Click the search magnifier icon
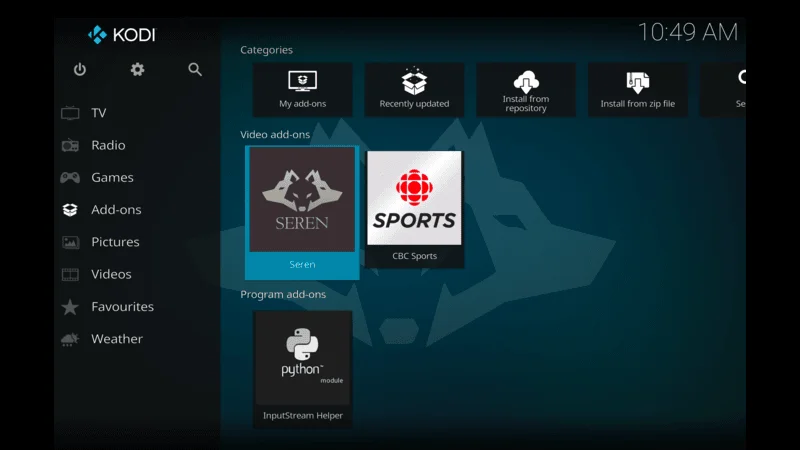Image resolution: width=800 pixels, height=450 pixels. [x=195, y=69]
